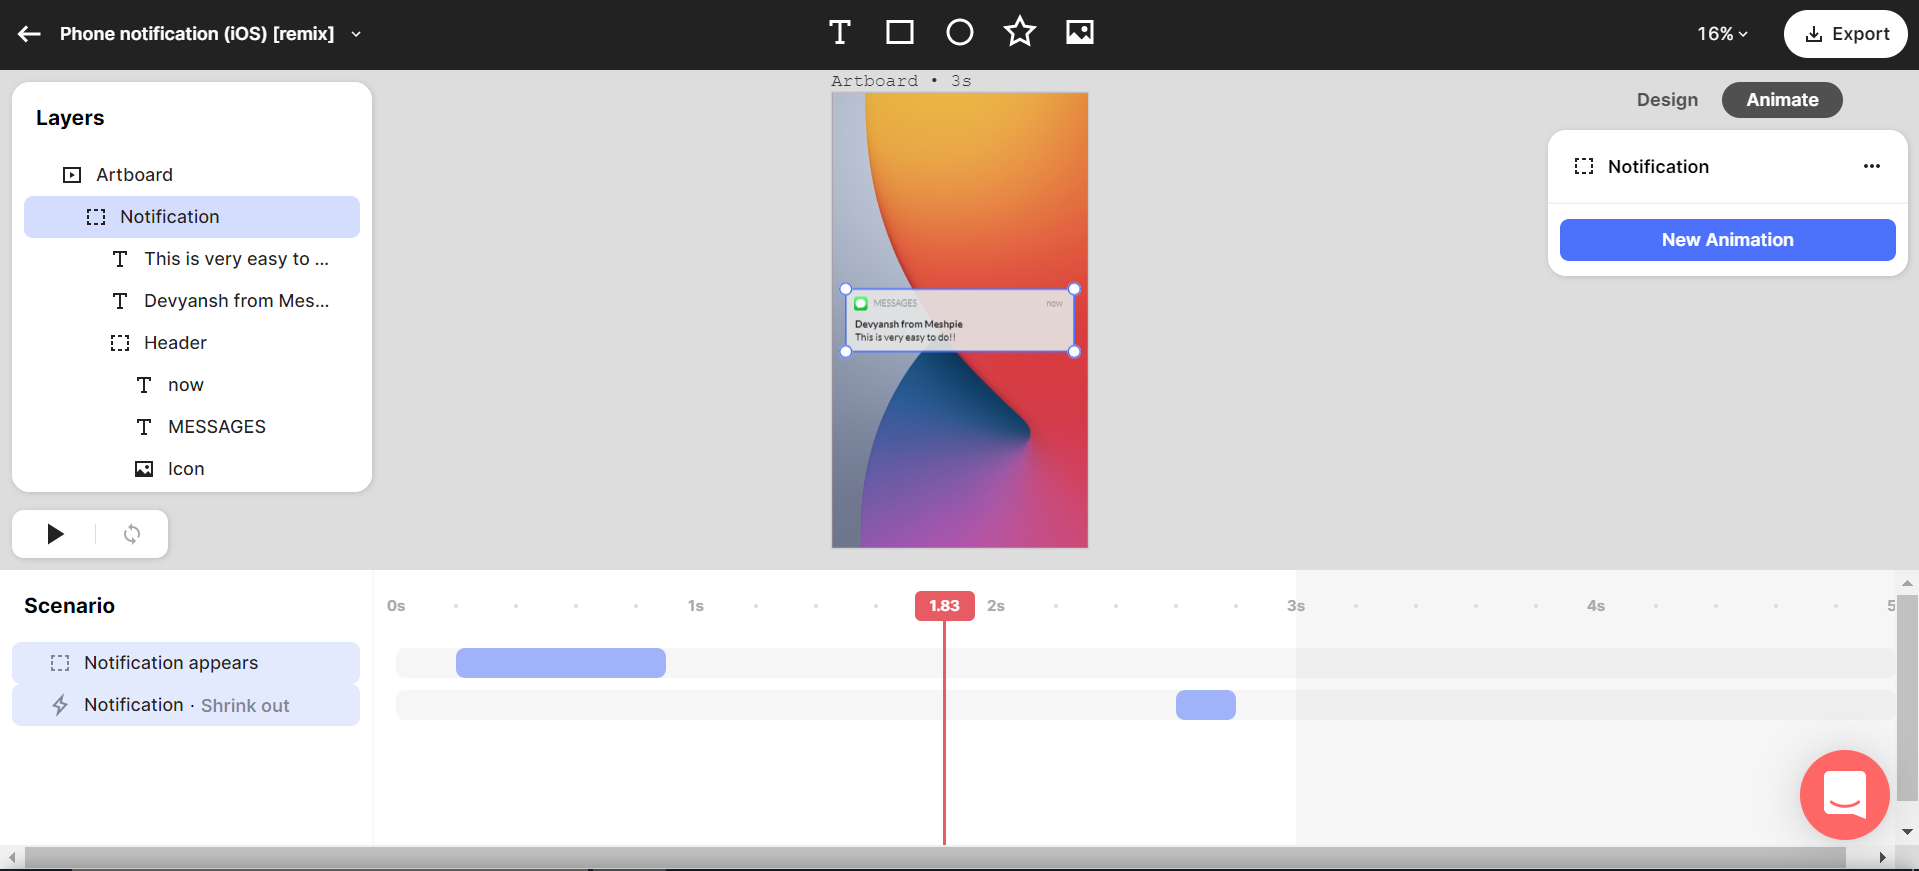Select the 'Notification appears' timeline clip
1919x871 pixels.
tap(561, 663)
